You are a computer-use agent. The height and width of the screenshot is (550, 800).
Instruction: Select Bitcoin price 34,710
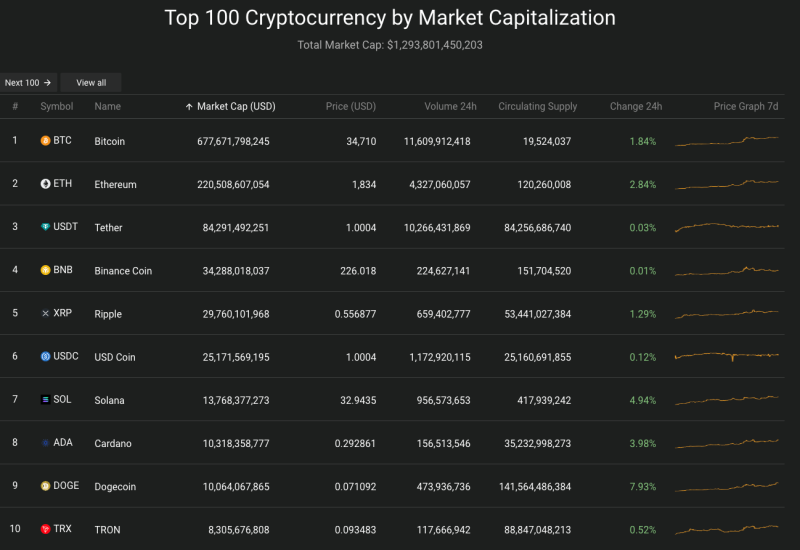pyautogui.click(x=361, y=141)
